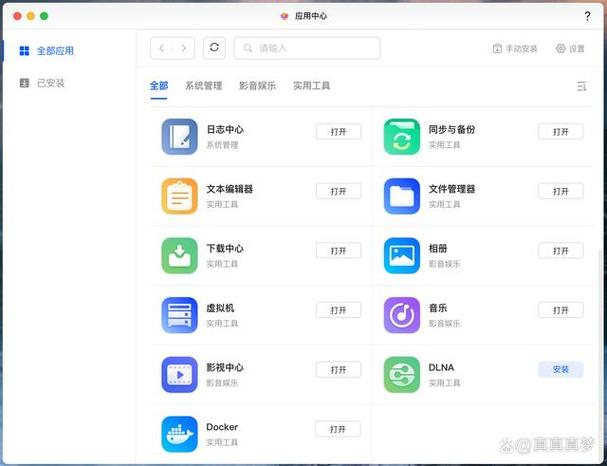The image size is (607, 466).
Task: Click the 文本编辑器 app name
Action: pos(230,189)
